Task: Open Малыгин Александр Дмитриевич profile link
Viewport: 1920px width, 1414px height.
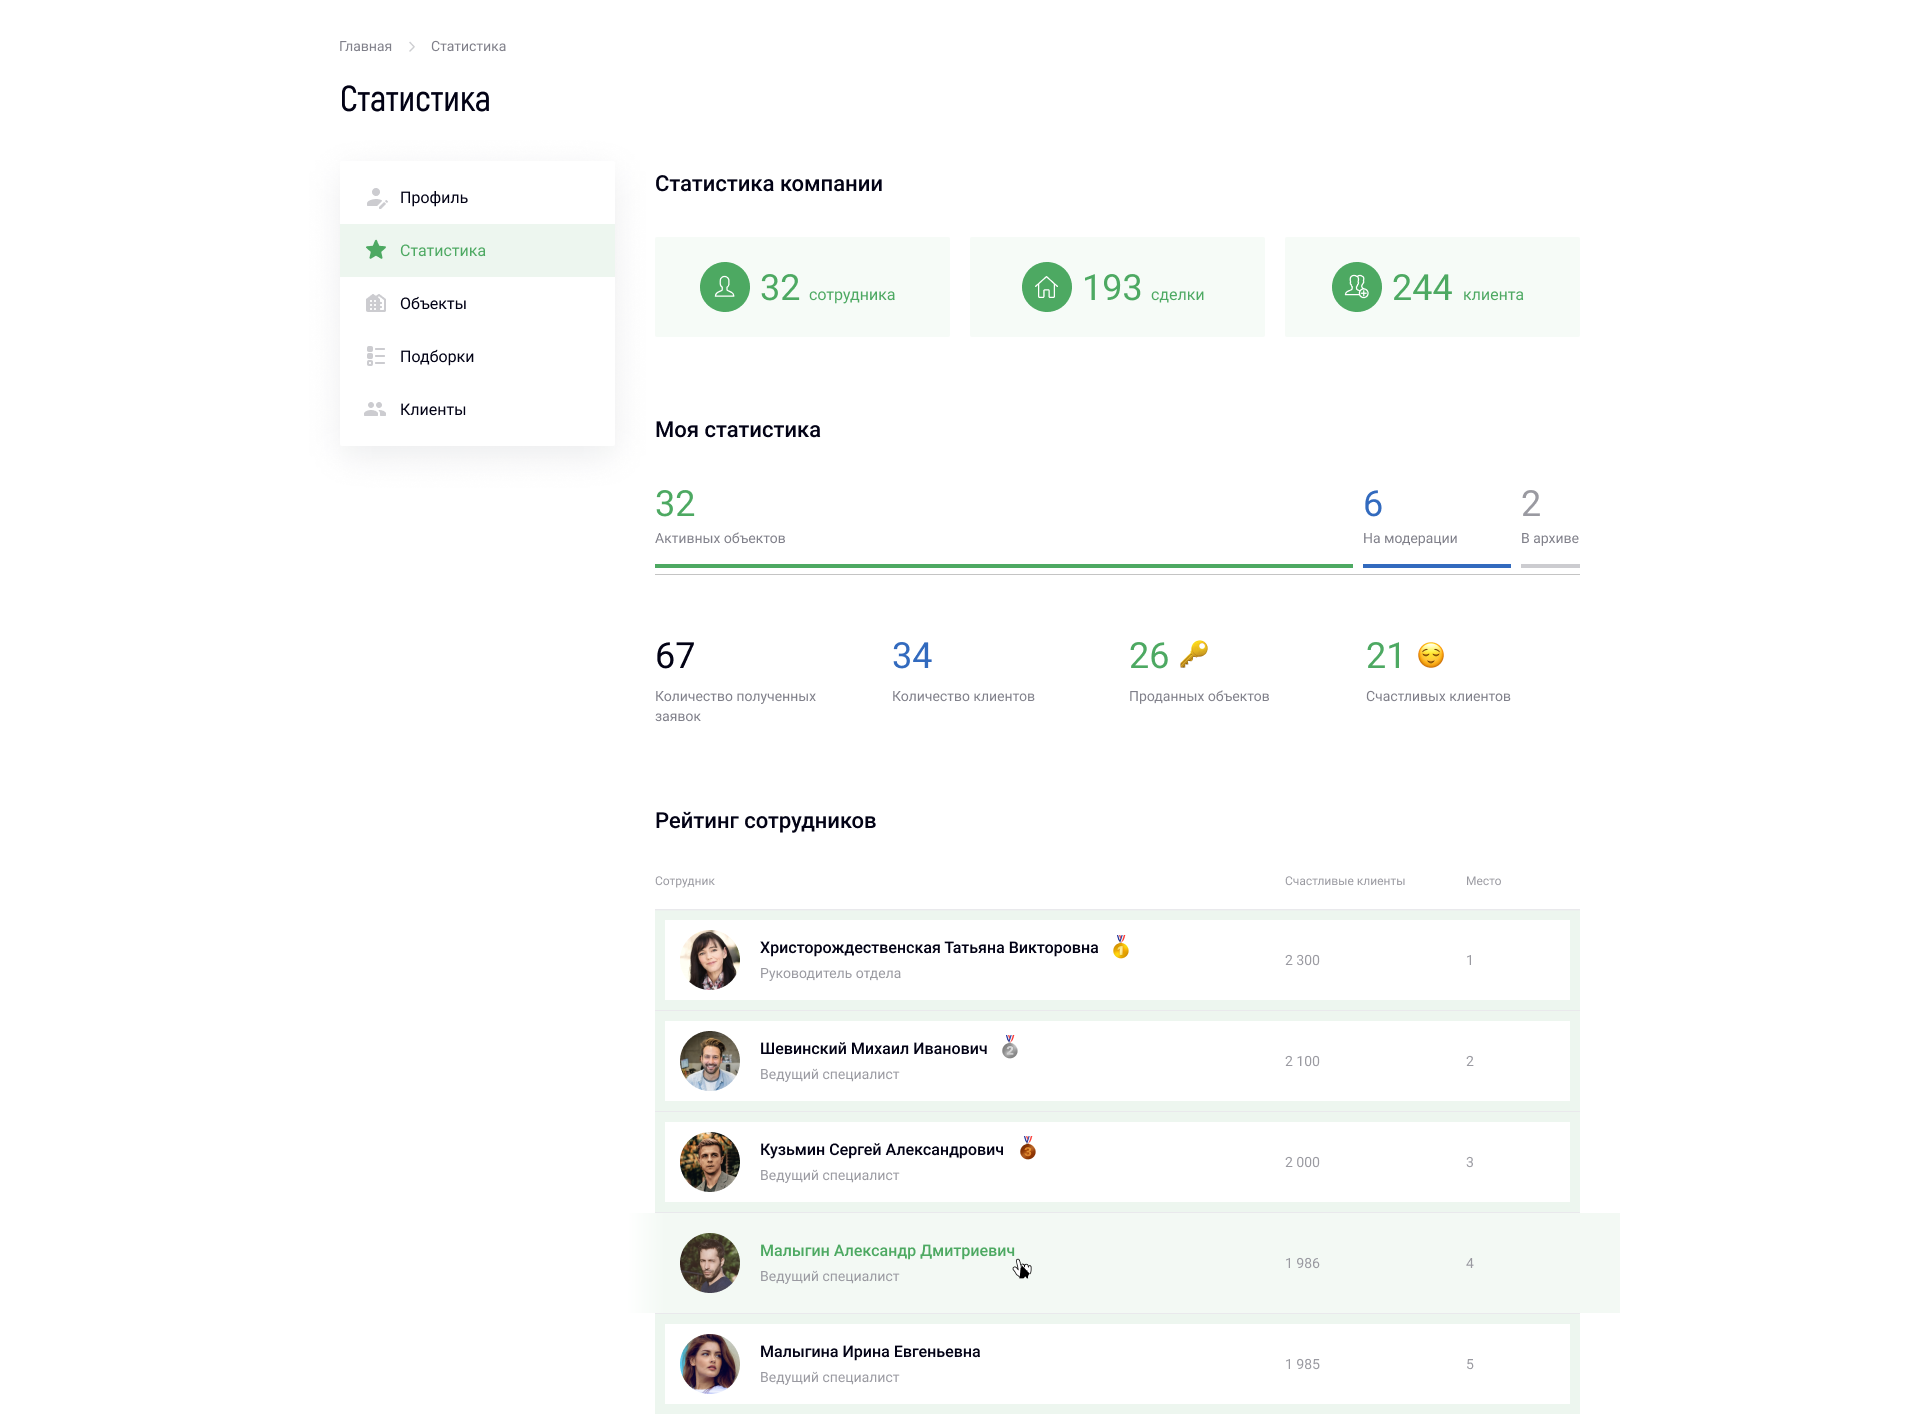Action: (886, 1250)
